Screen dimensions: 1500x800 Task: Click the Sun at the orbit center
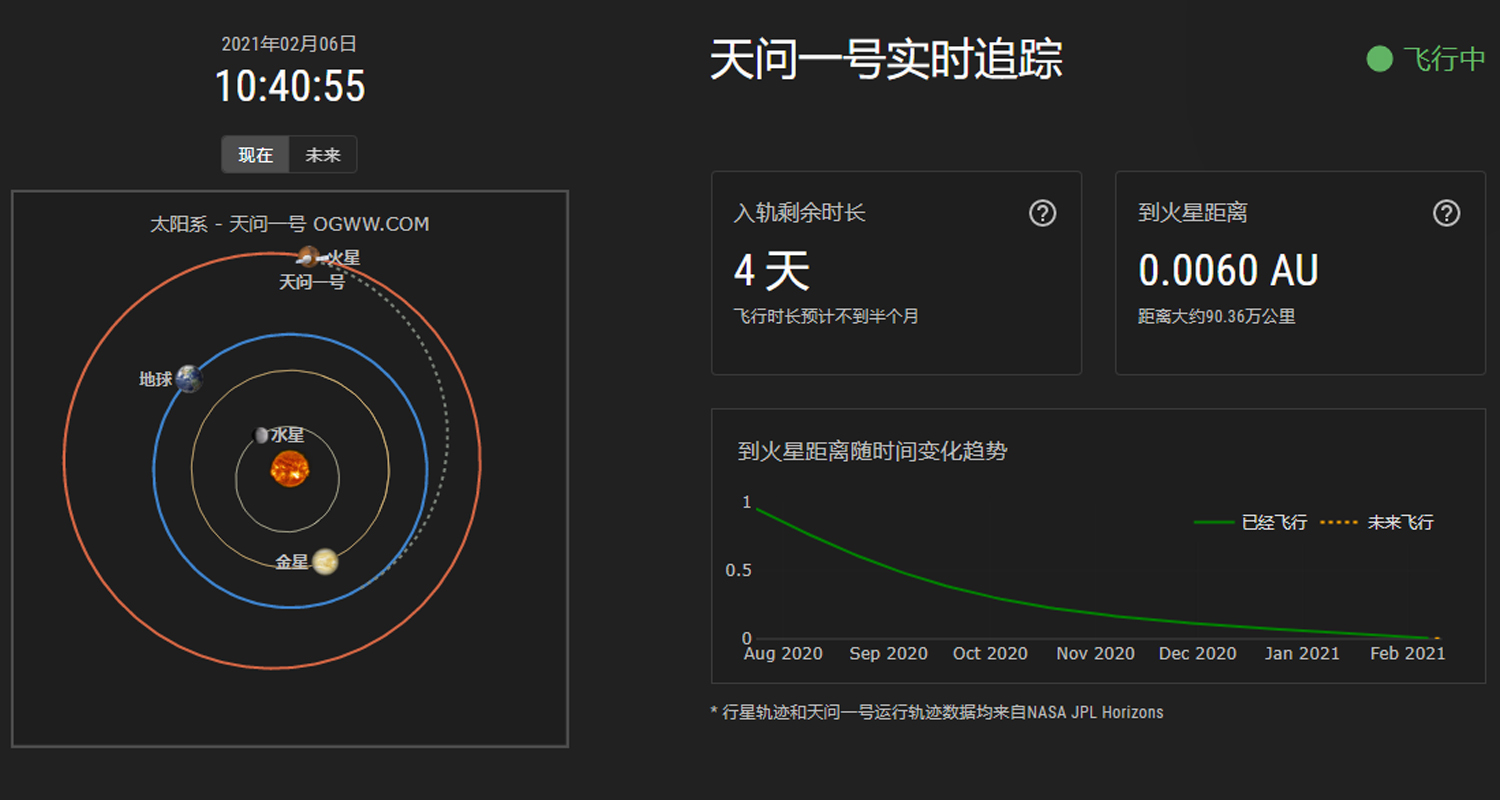[290, 468]
